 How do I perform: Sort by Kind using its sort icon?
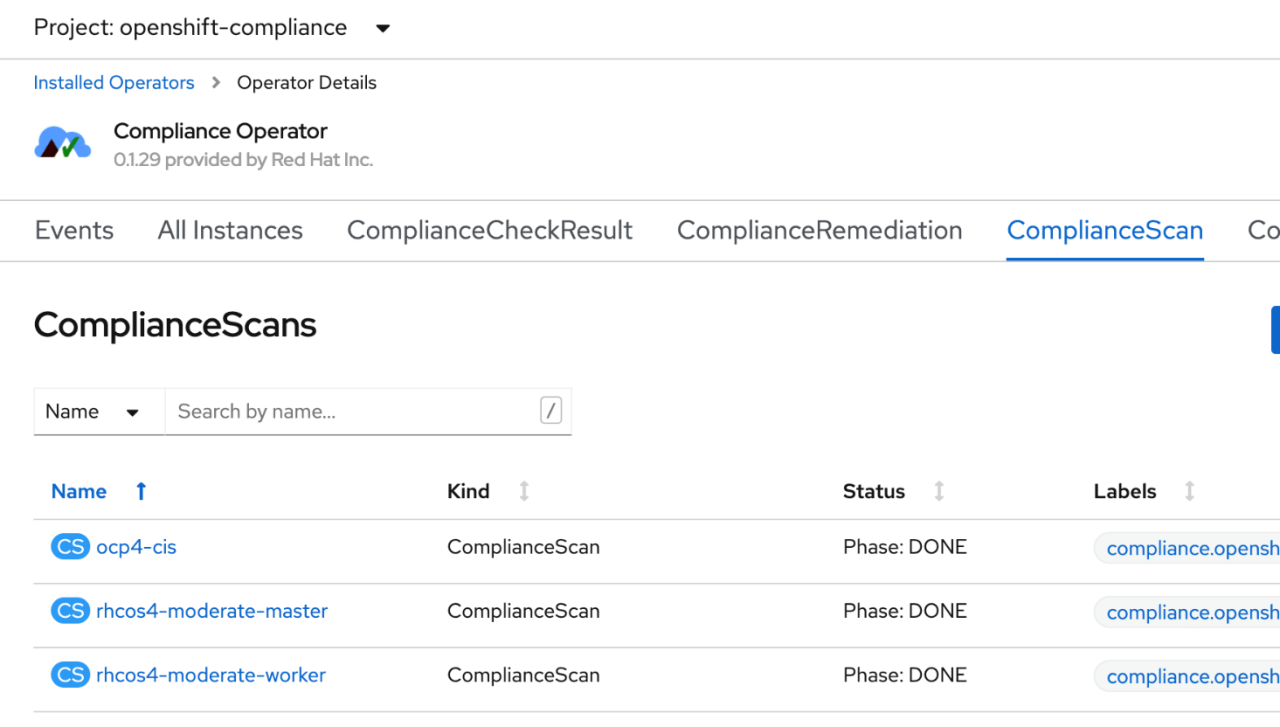[x=524, y=491]
